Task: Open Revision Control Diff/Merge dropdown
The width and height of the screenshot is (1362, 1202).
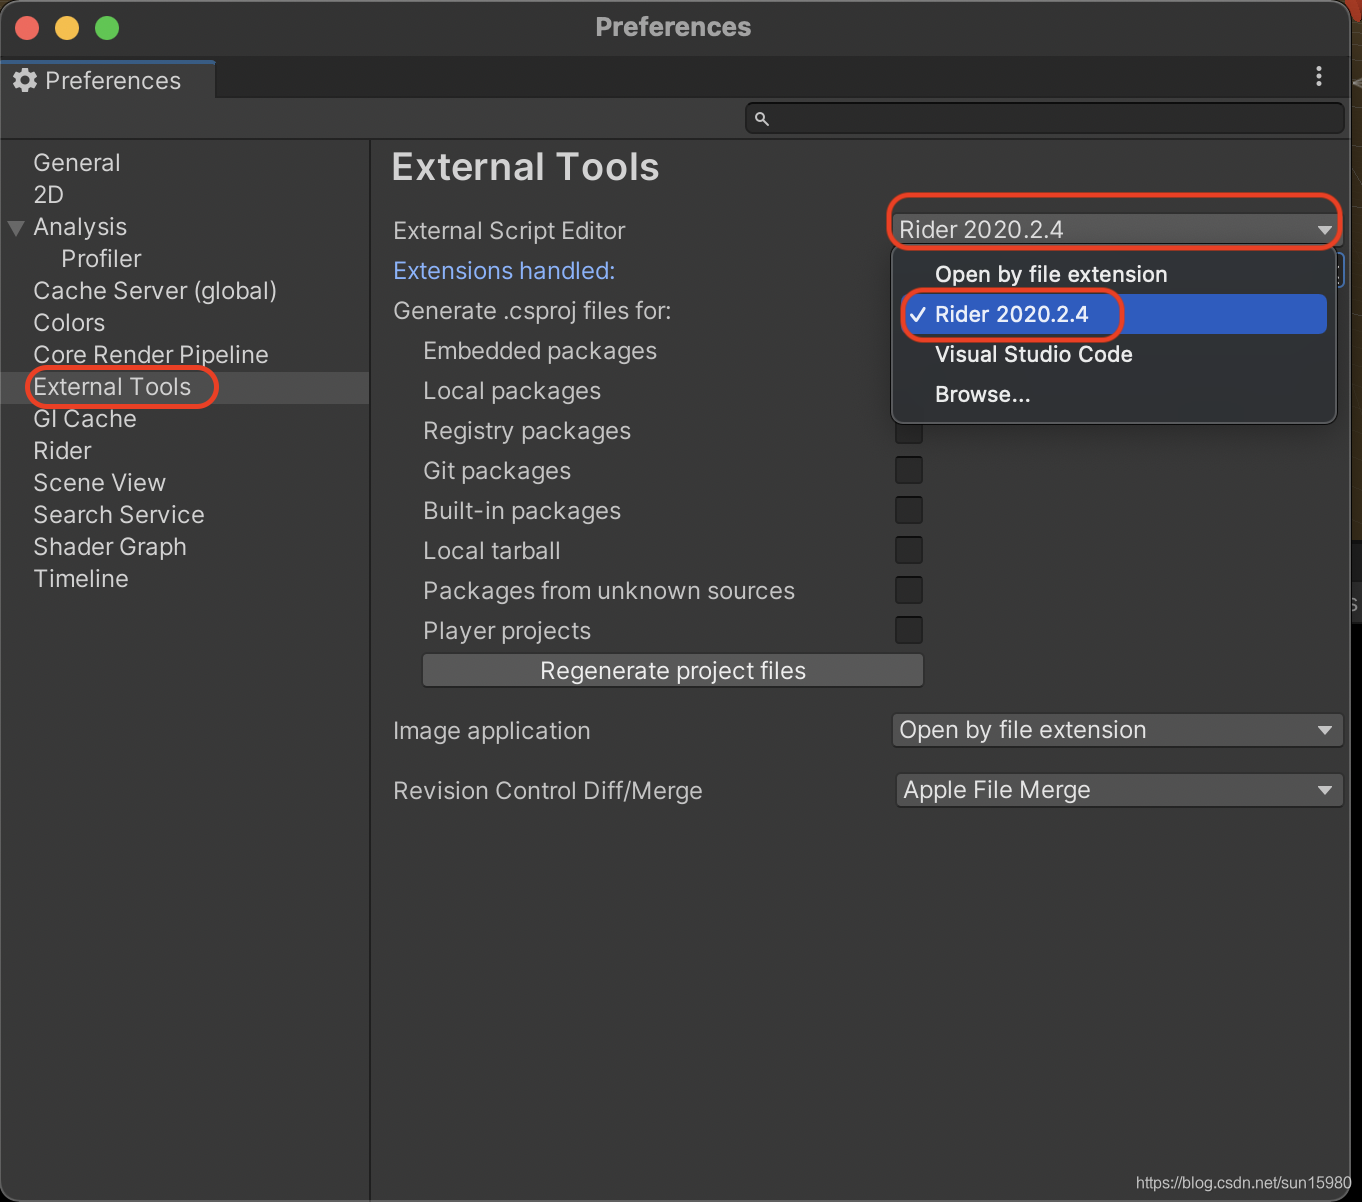Action: click(1118, 790)
